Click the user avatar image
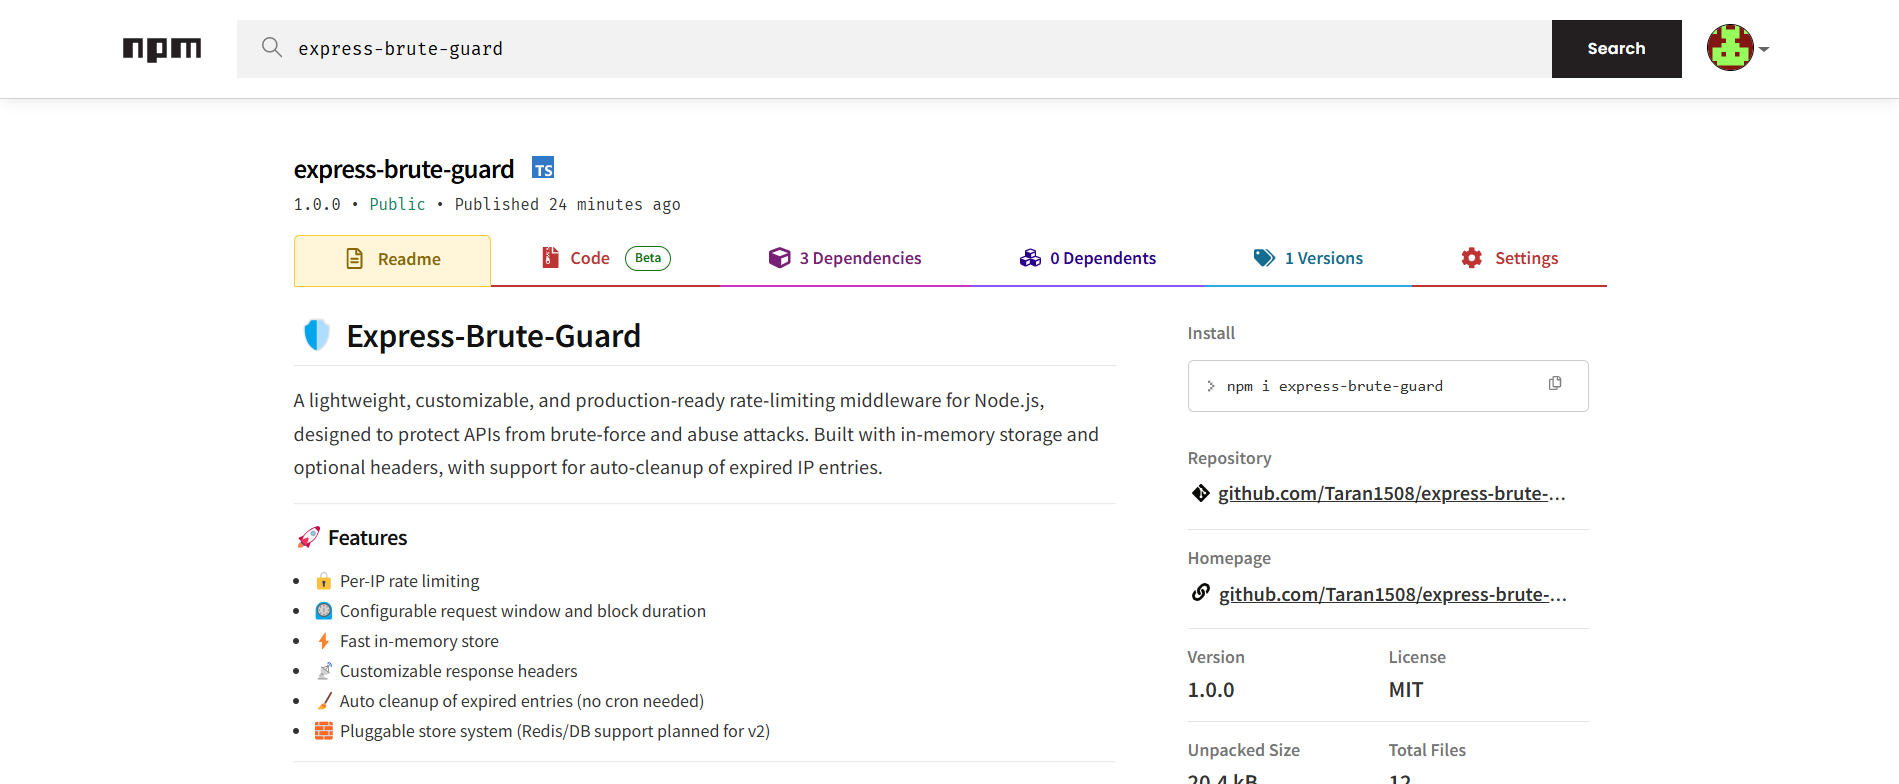The image size is (1899, 784). (x=1729, y=48)
